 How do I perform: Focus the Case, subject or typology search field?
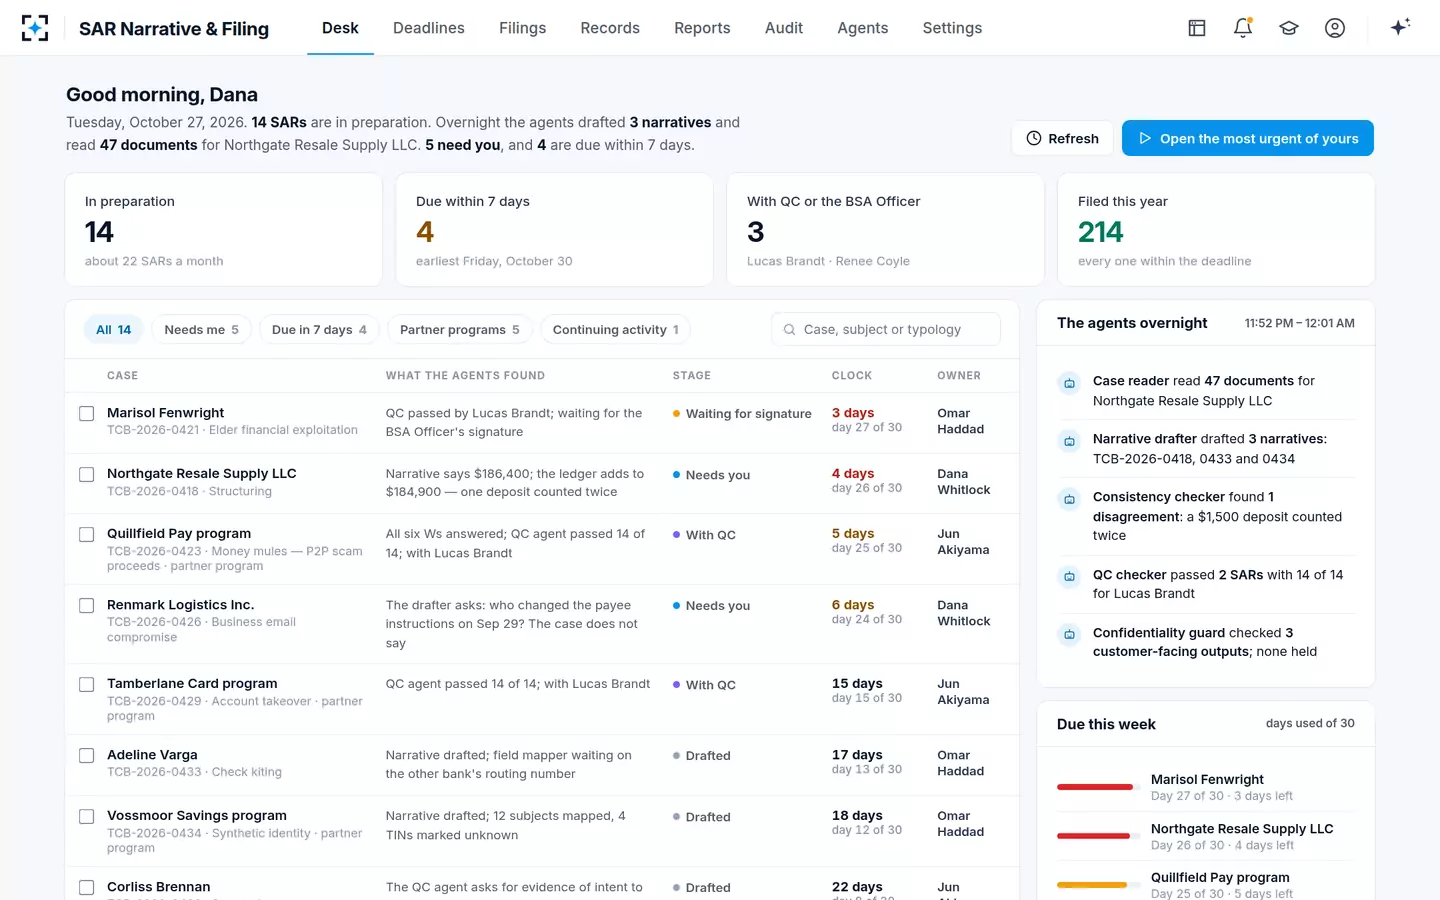click(x=886, y=329)
